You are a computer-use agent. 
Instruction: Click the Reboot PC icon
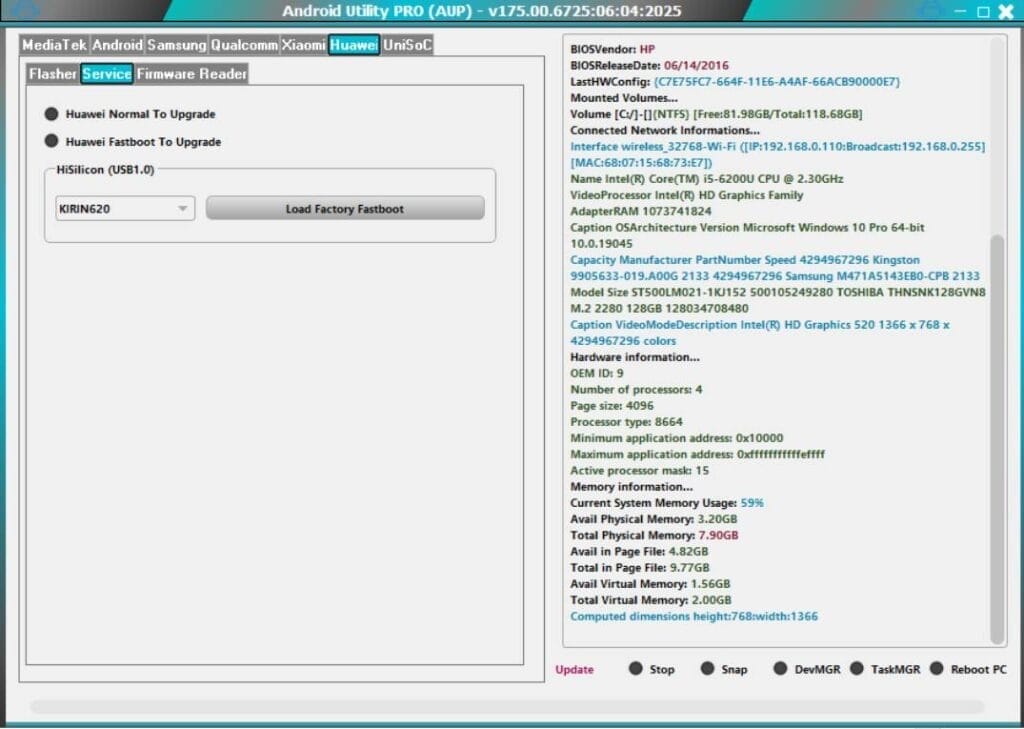coord(936,669)
